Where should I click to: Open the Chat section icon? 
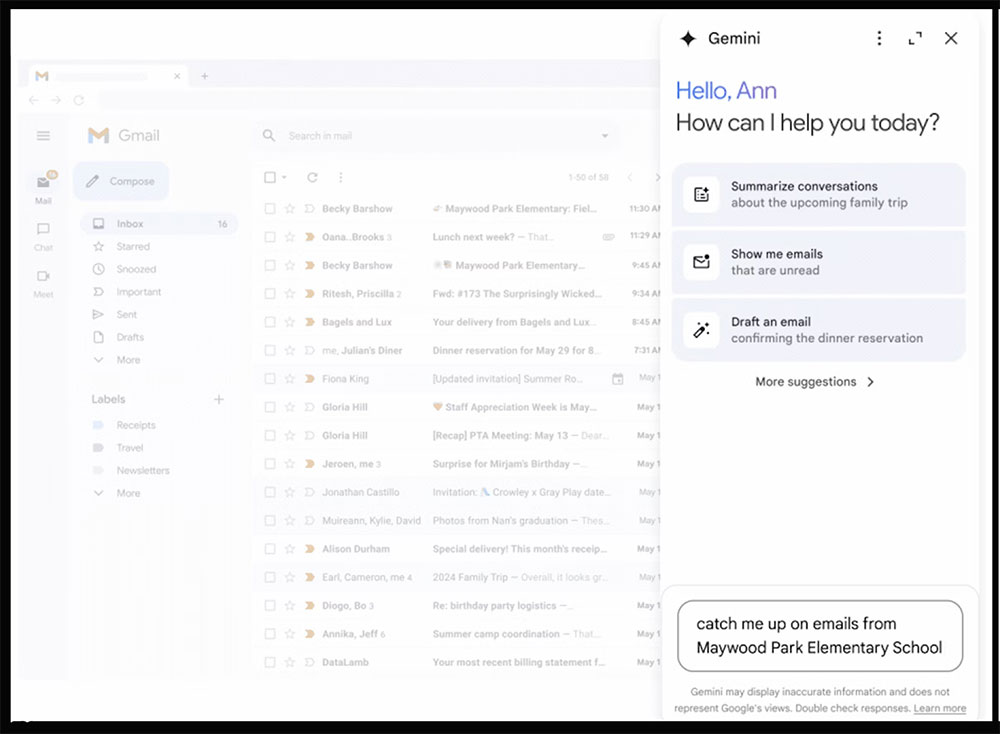pyautogui.click(x=43, y=229)
